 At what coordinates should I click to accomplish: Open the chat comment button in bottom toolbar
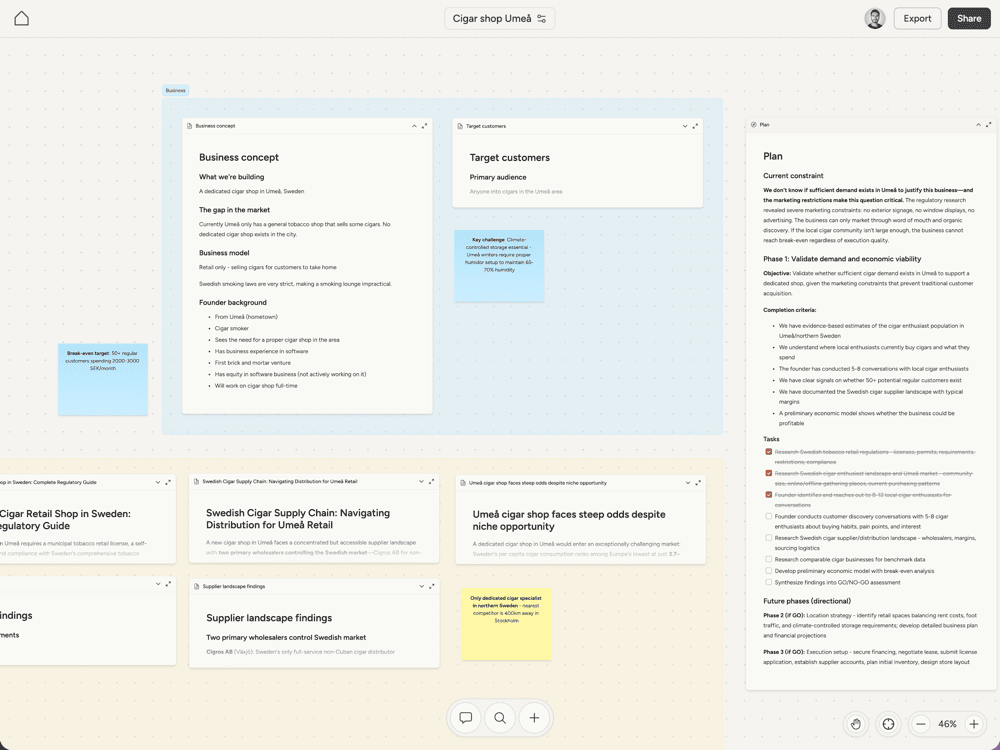(466, 718)
